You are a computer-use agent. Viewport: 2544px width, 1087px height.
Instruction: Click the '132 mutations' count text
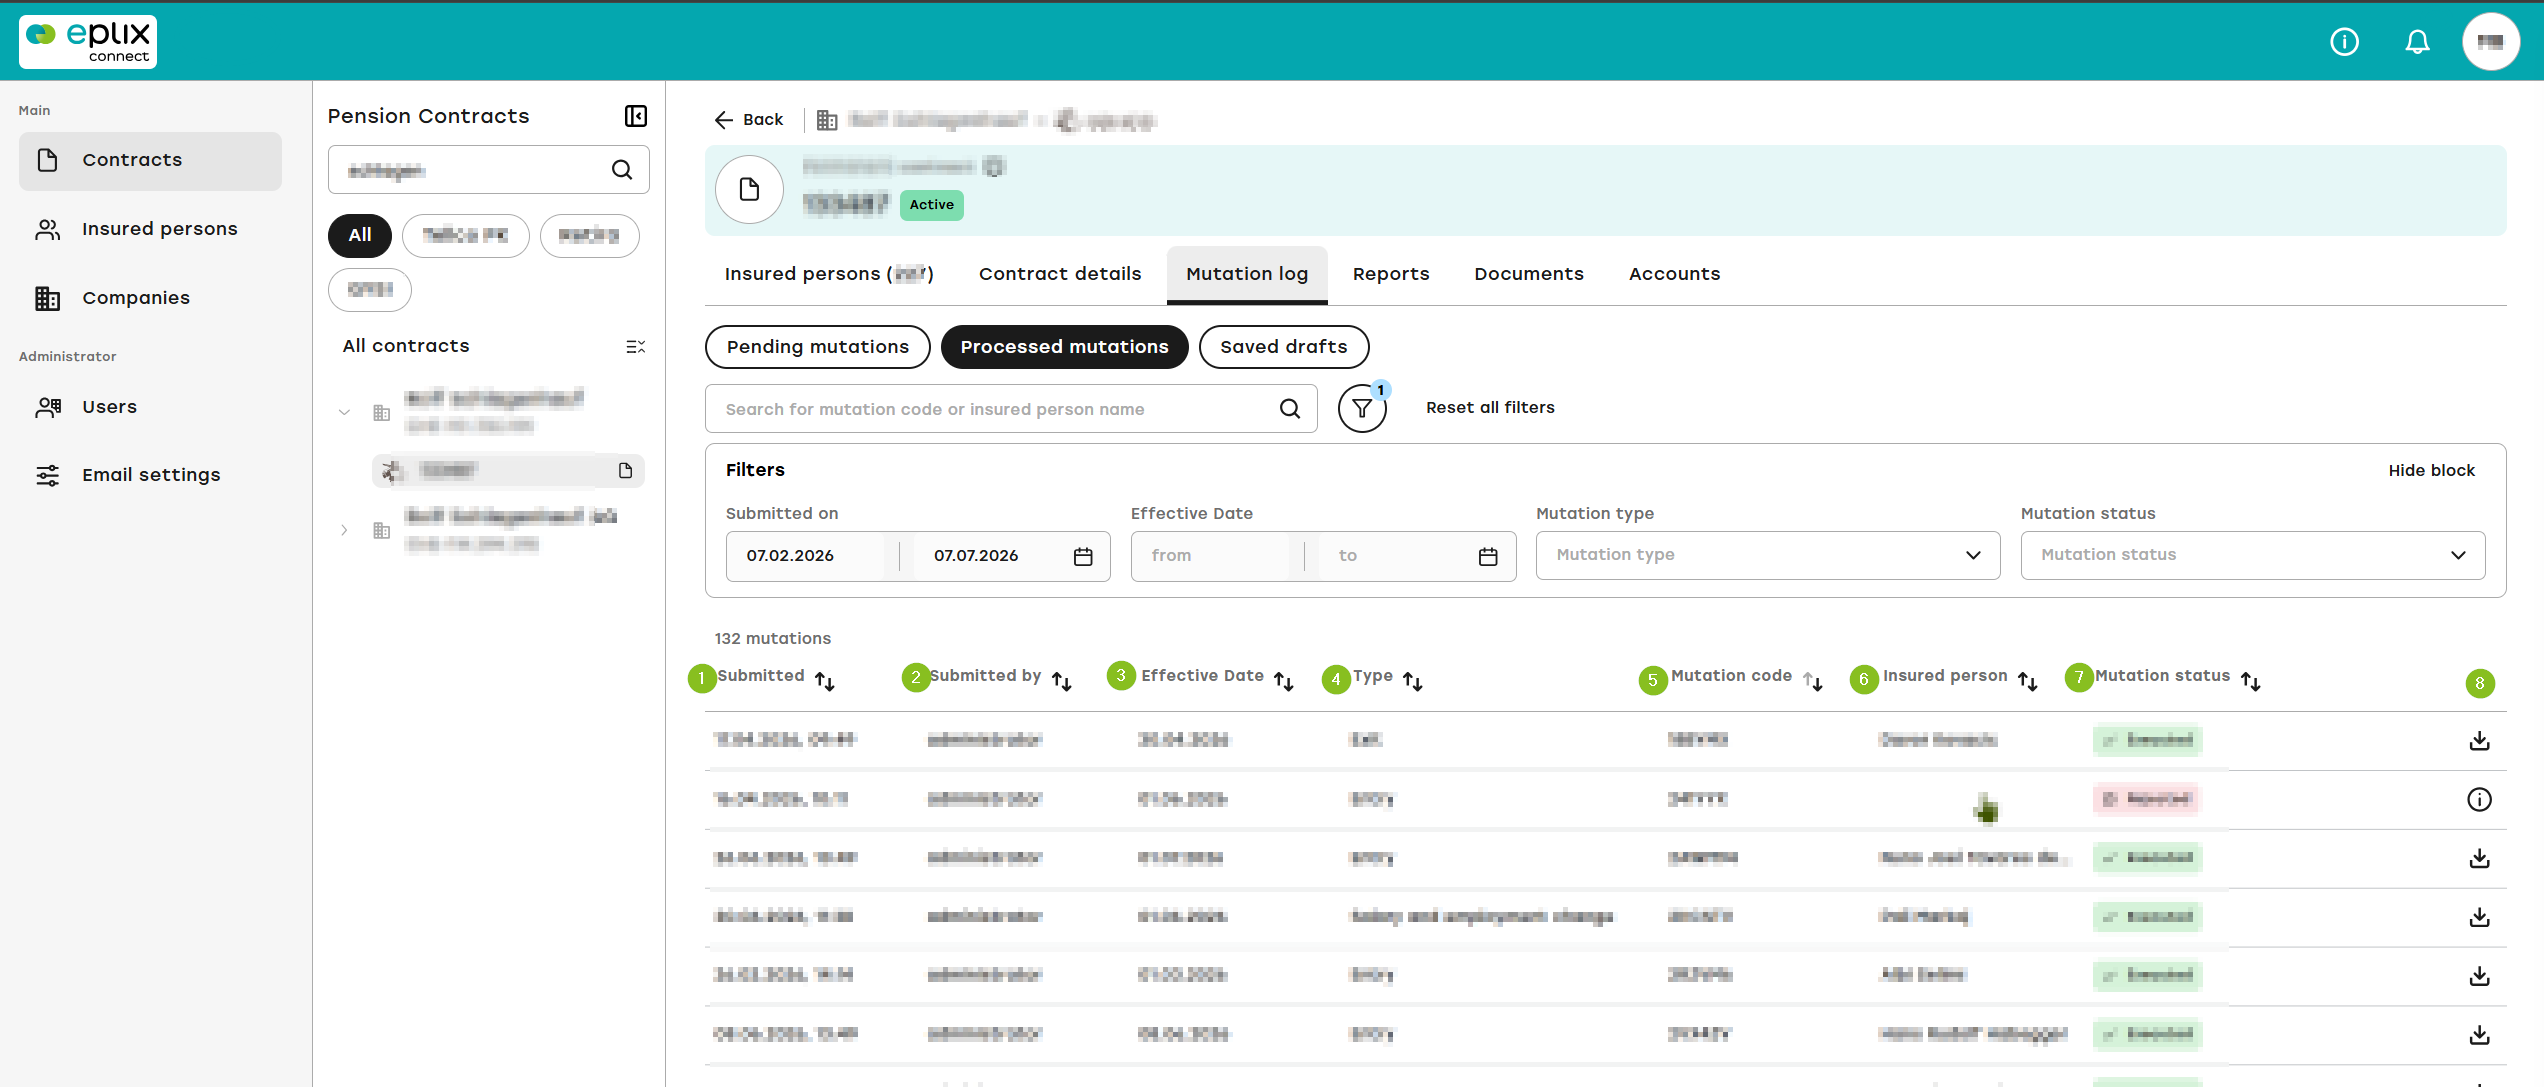tap(772, 638)
